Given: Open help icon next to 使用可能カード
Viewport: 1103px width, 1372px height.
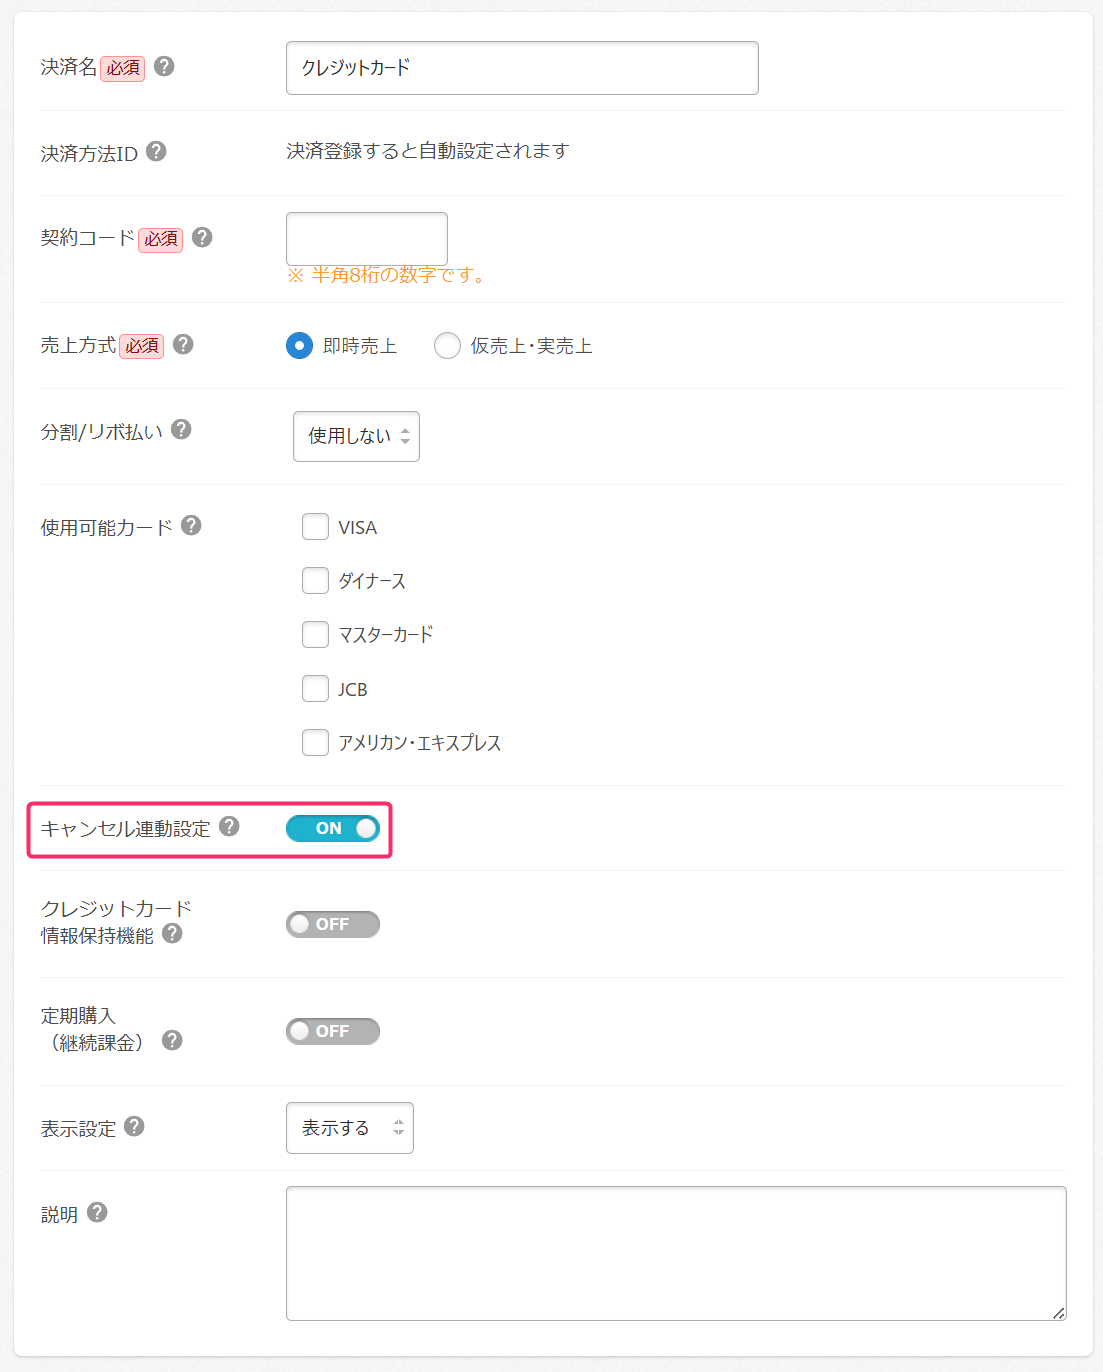Looking at the screenshot, I should 191,526.
